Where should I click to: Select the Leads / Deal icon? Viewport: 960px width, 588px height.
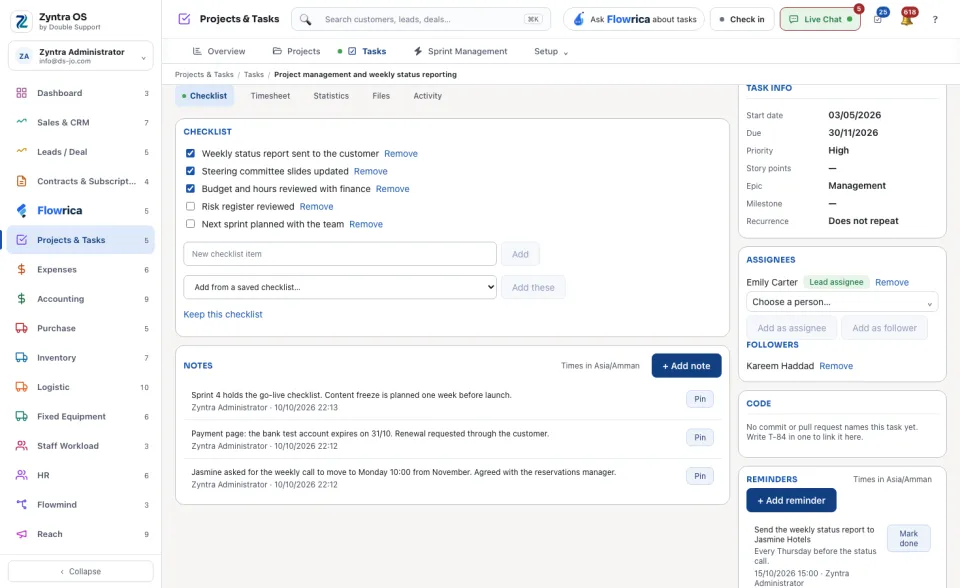pos(21,151)
